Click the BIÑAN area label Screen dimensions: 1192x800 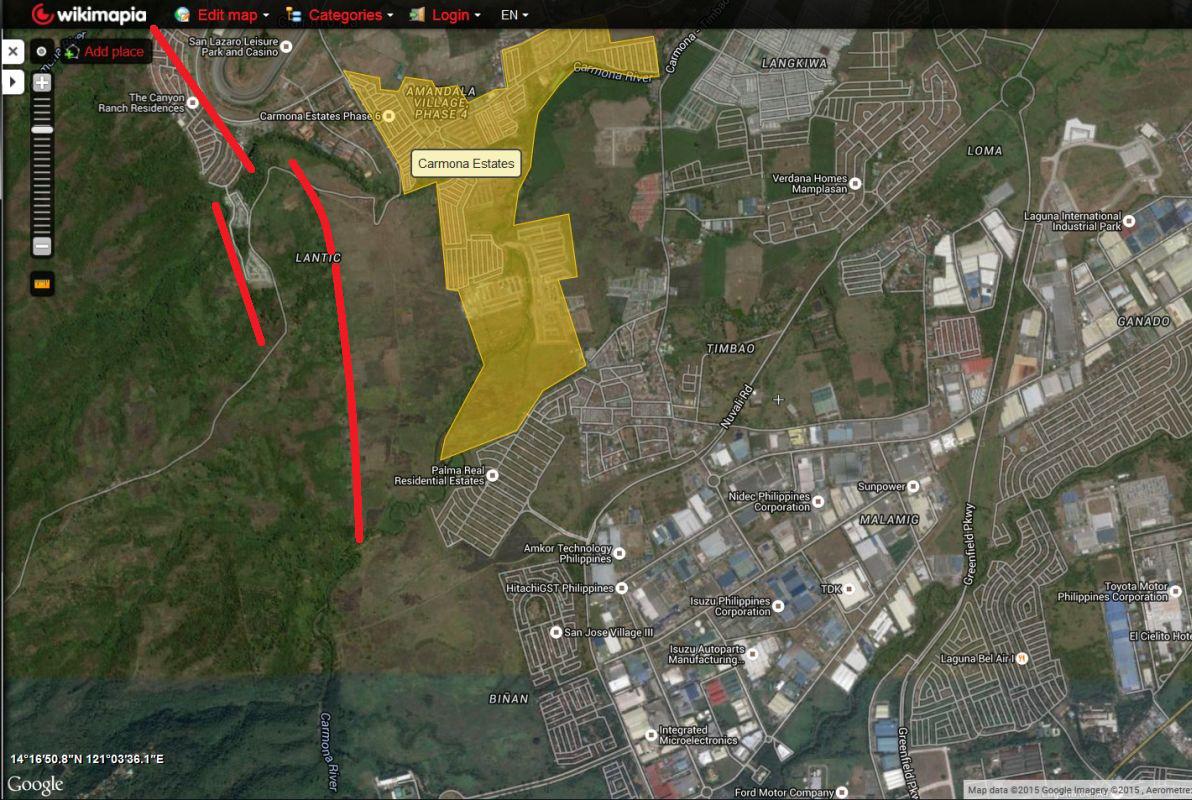click(x=509, y=698)
